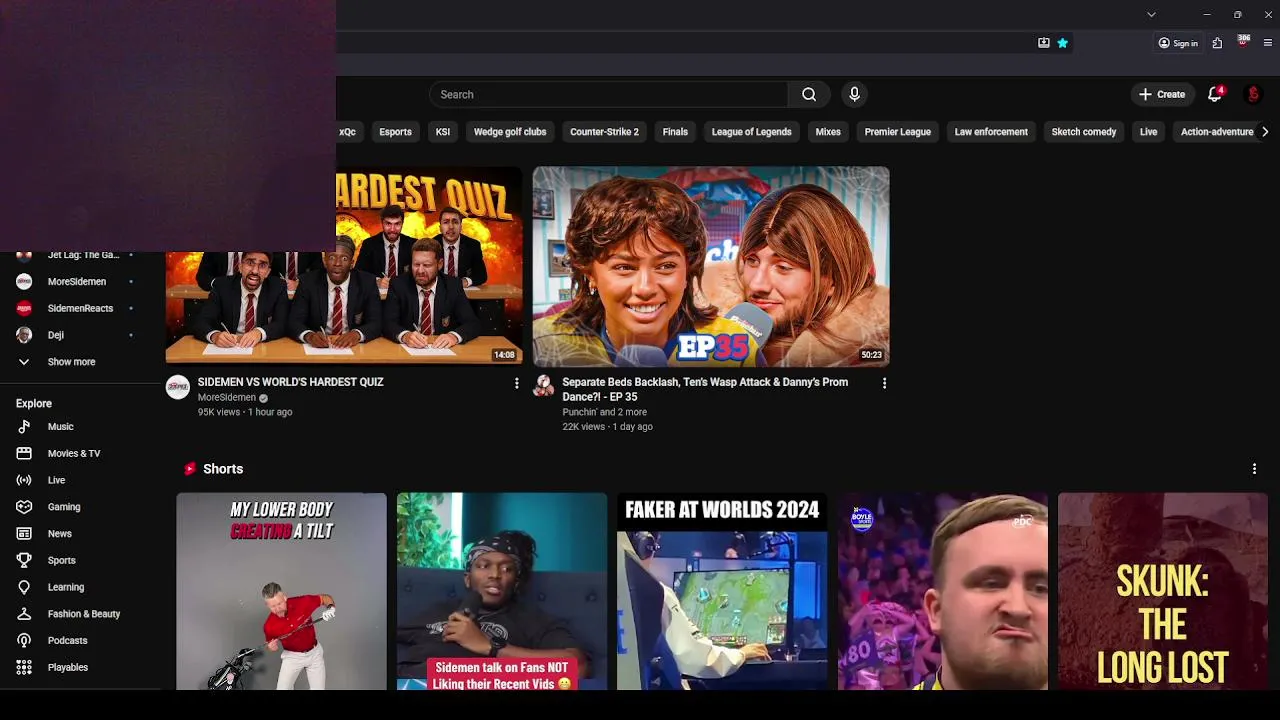Open SIDEMEN VS WORLD'S HARDEST QUIZ title
Viewport: 1280px width, 720px height.
(x=291, y=382)
